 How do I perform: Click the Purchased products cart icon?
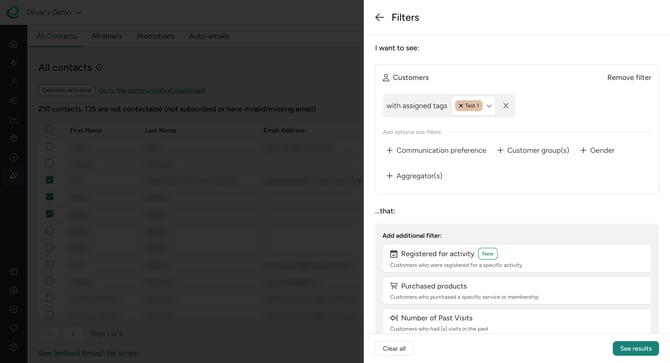tap(394, 286)
